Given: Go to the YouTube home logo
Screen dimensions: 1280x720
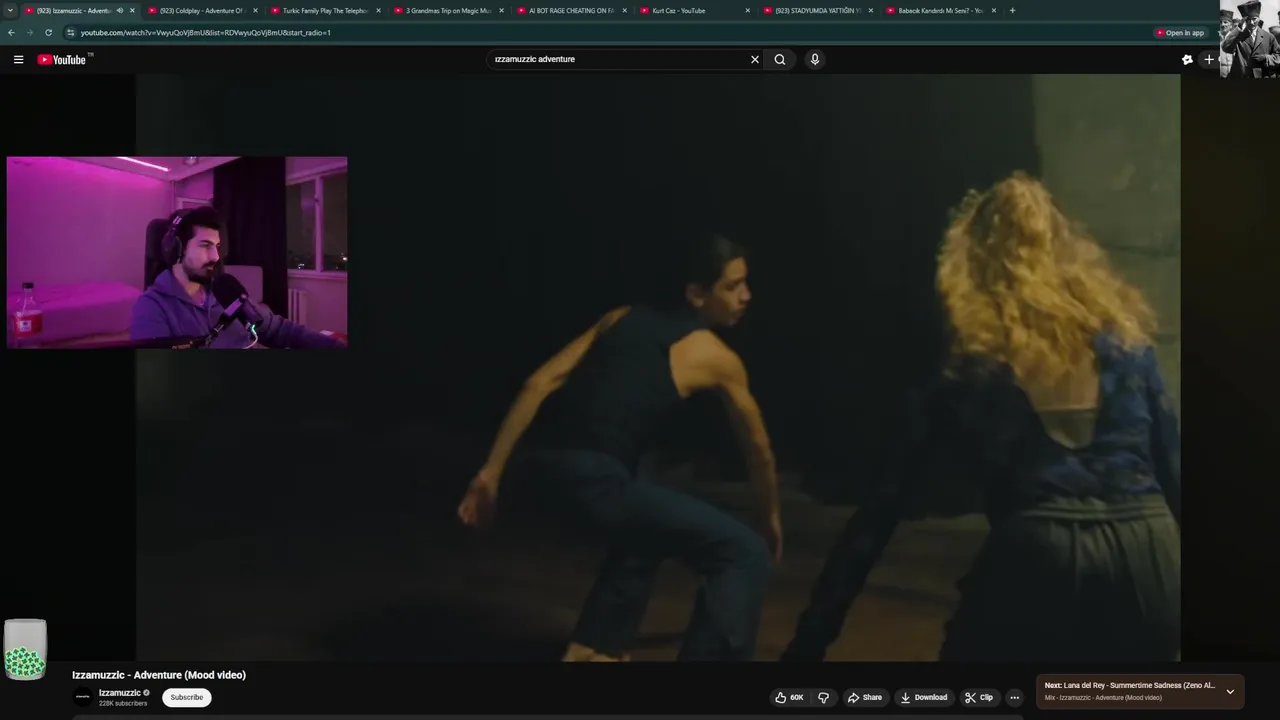Looking at the screenshot, I should click(62, 59).
